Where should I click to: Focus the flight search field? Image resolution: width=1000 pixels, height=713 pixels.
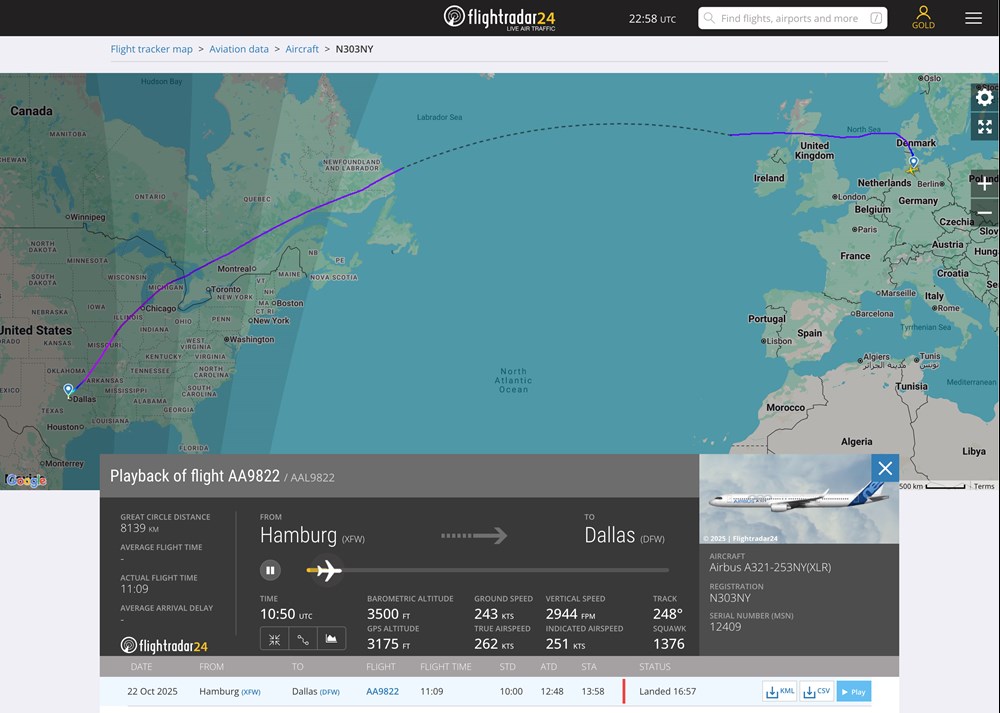pyautogui.click(x=789, y=18)
